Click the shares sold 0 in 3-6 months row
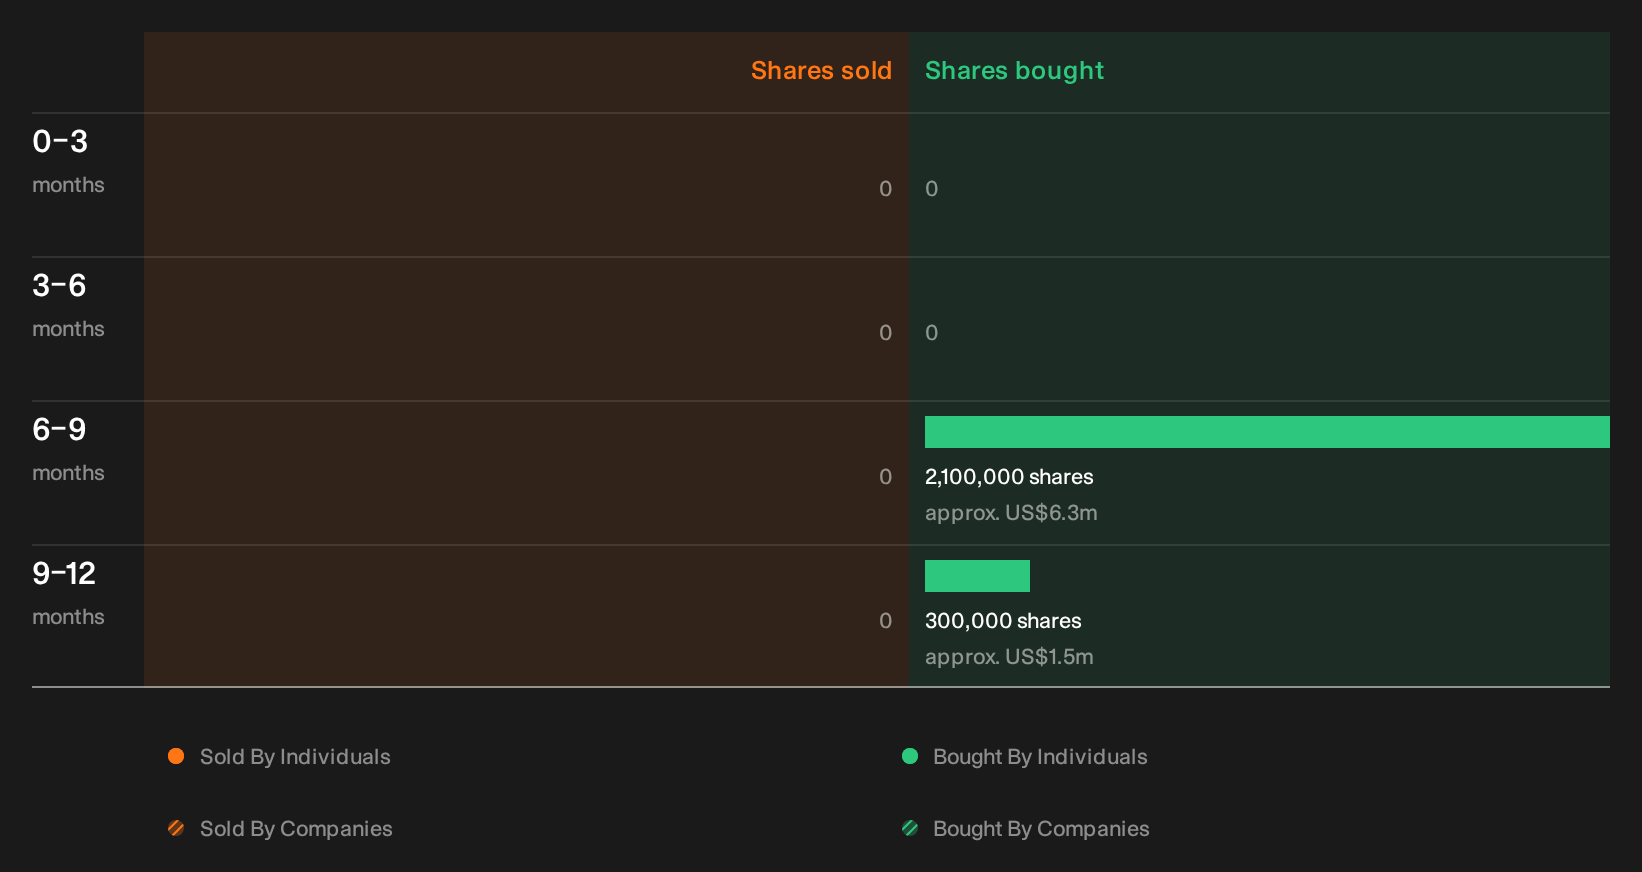This screenshot has height=872, width=1642. click(885, 333)
